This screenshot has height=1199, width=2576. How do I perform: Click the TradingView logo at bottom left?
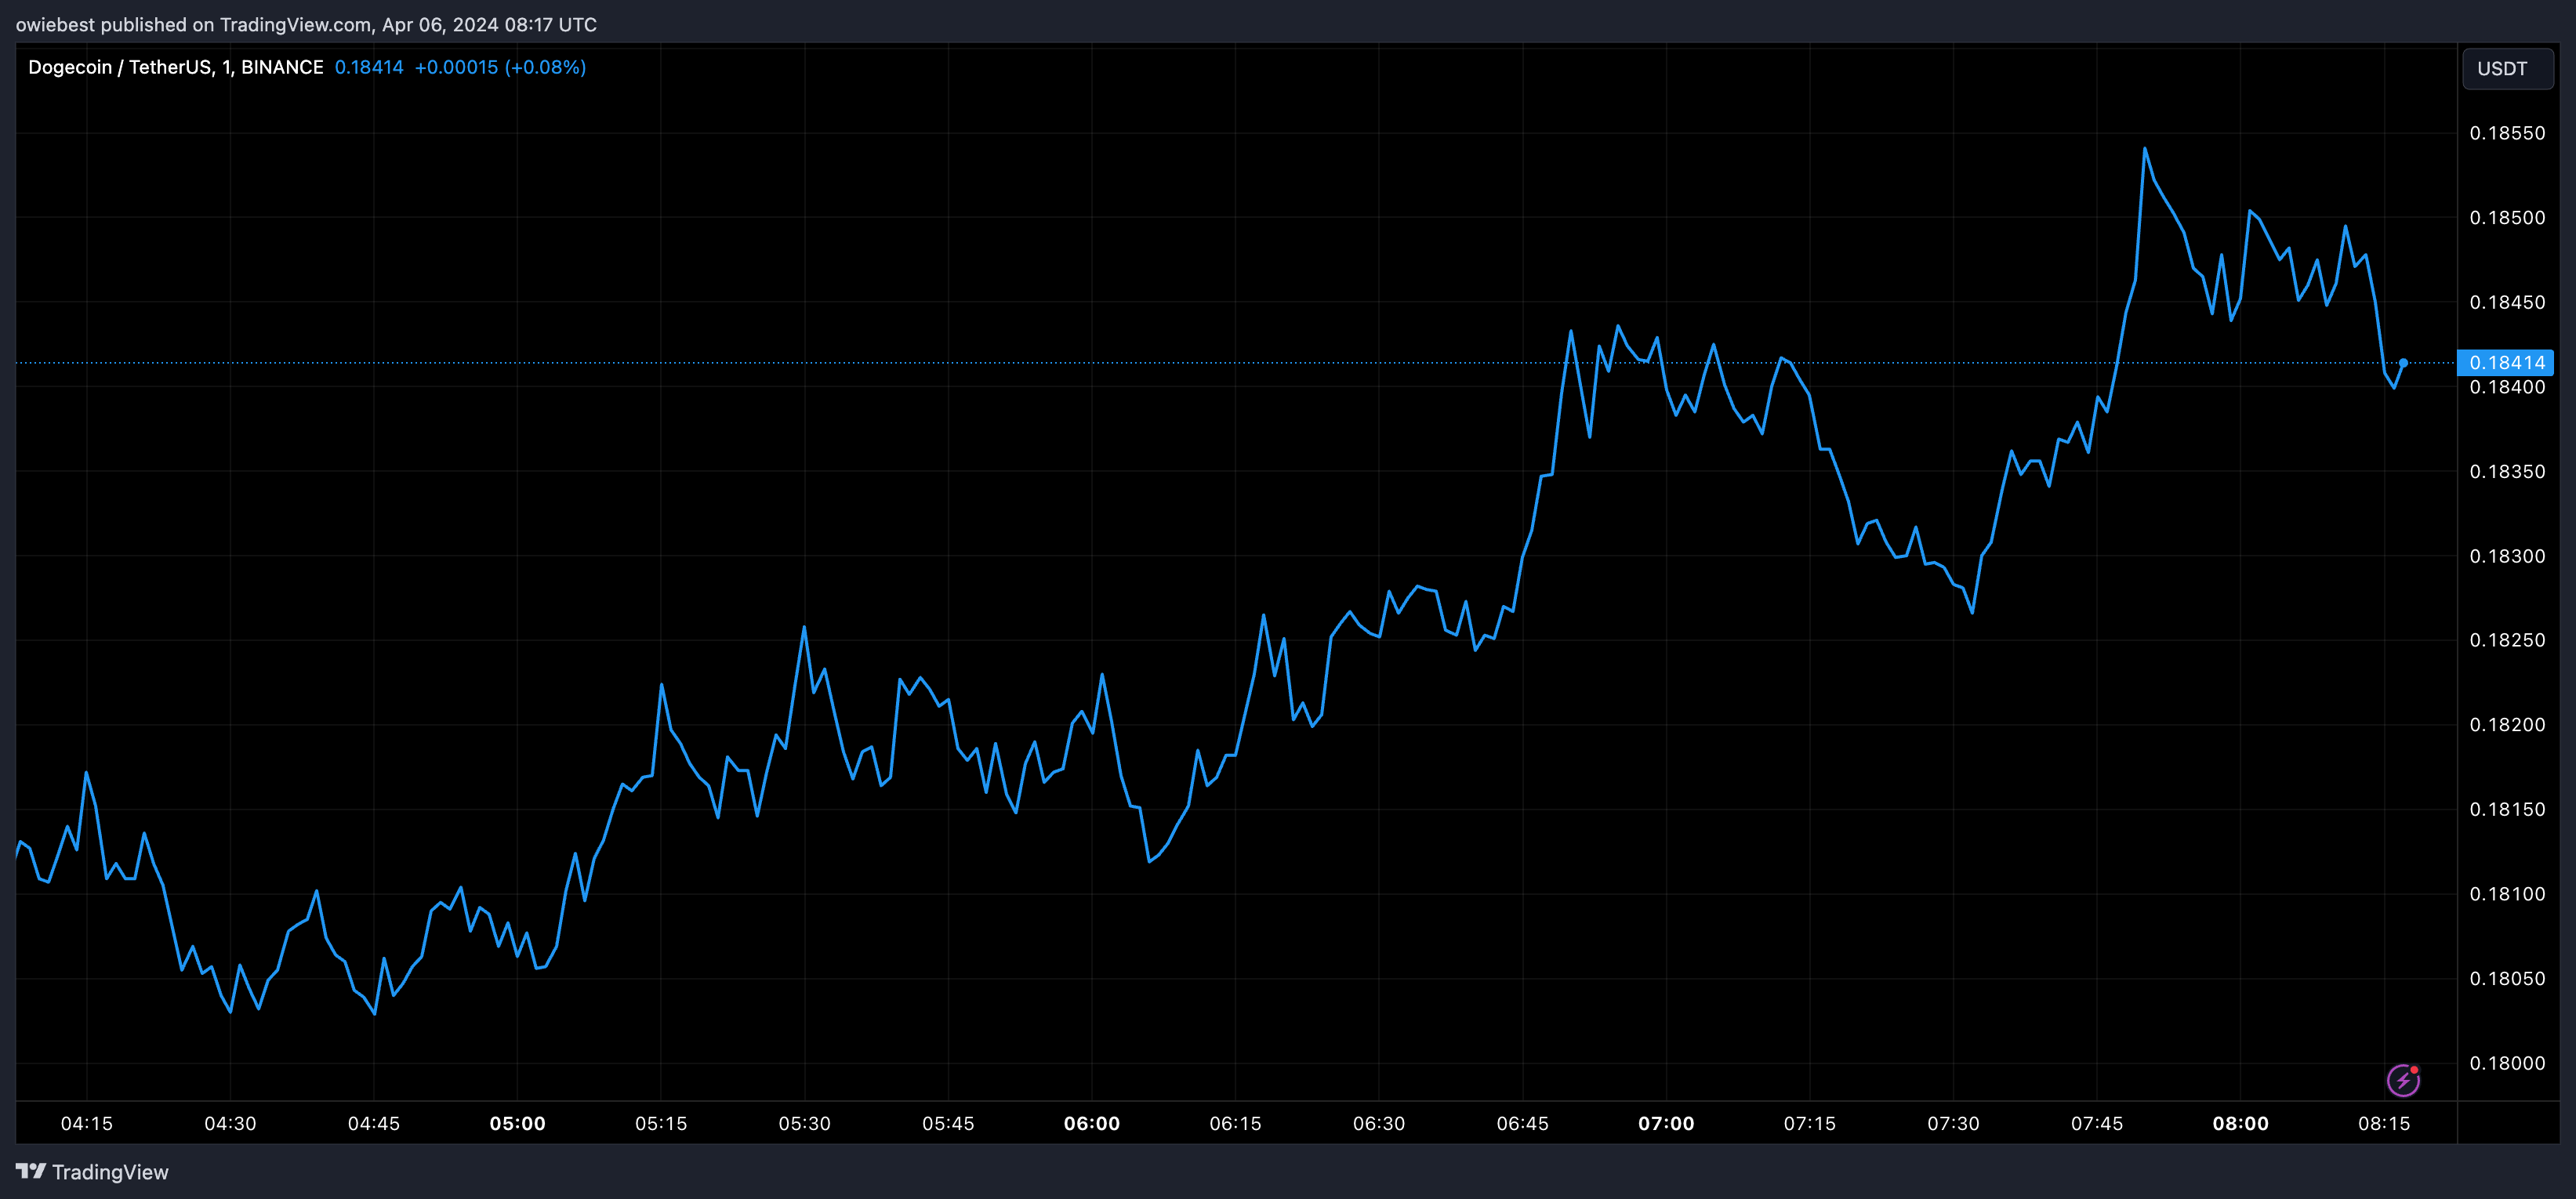(92, 1172)
